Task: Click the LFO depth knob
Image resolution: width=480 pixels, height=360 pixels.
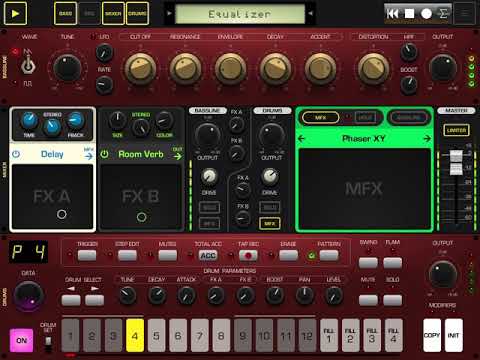Action: 104,53
